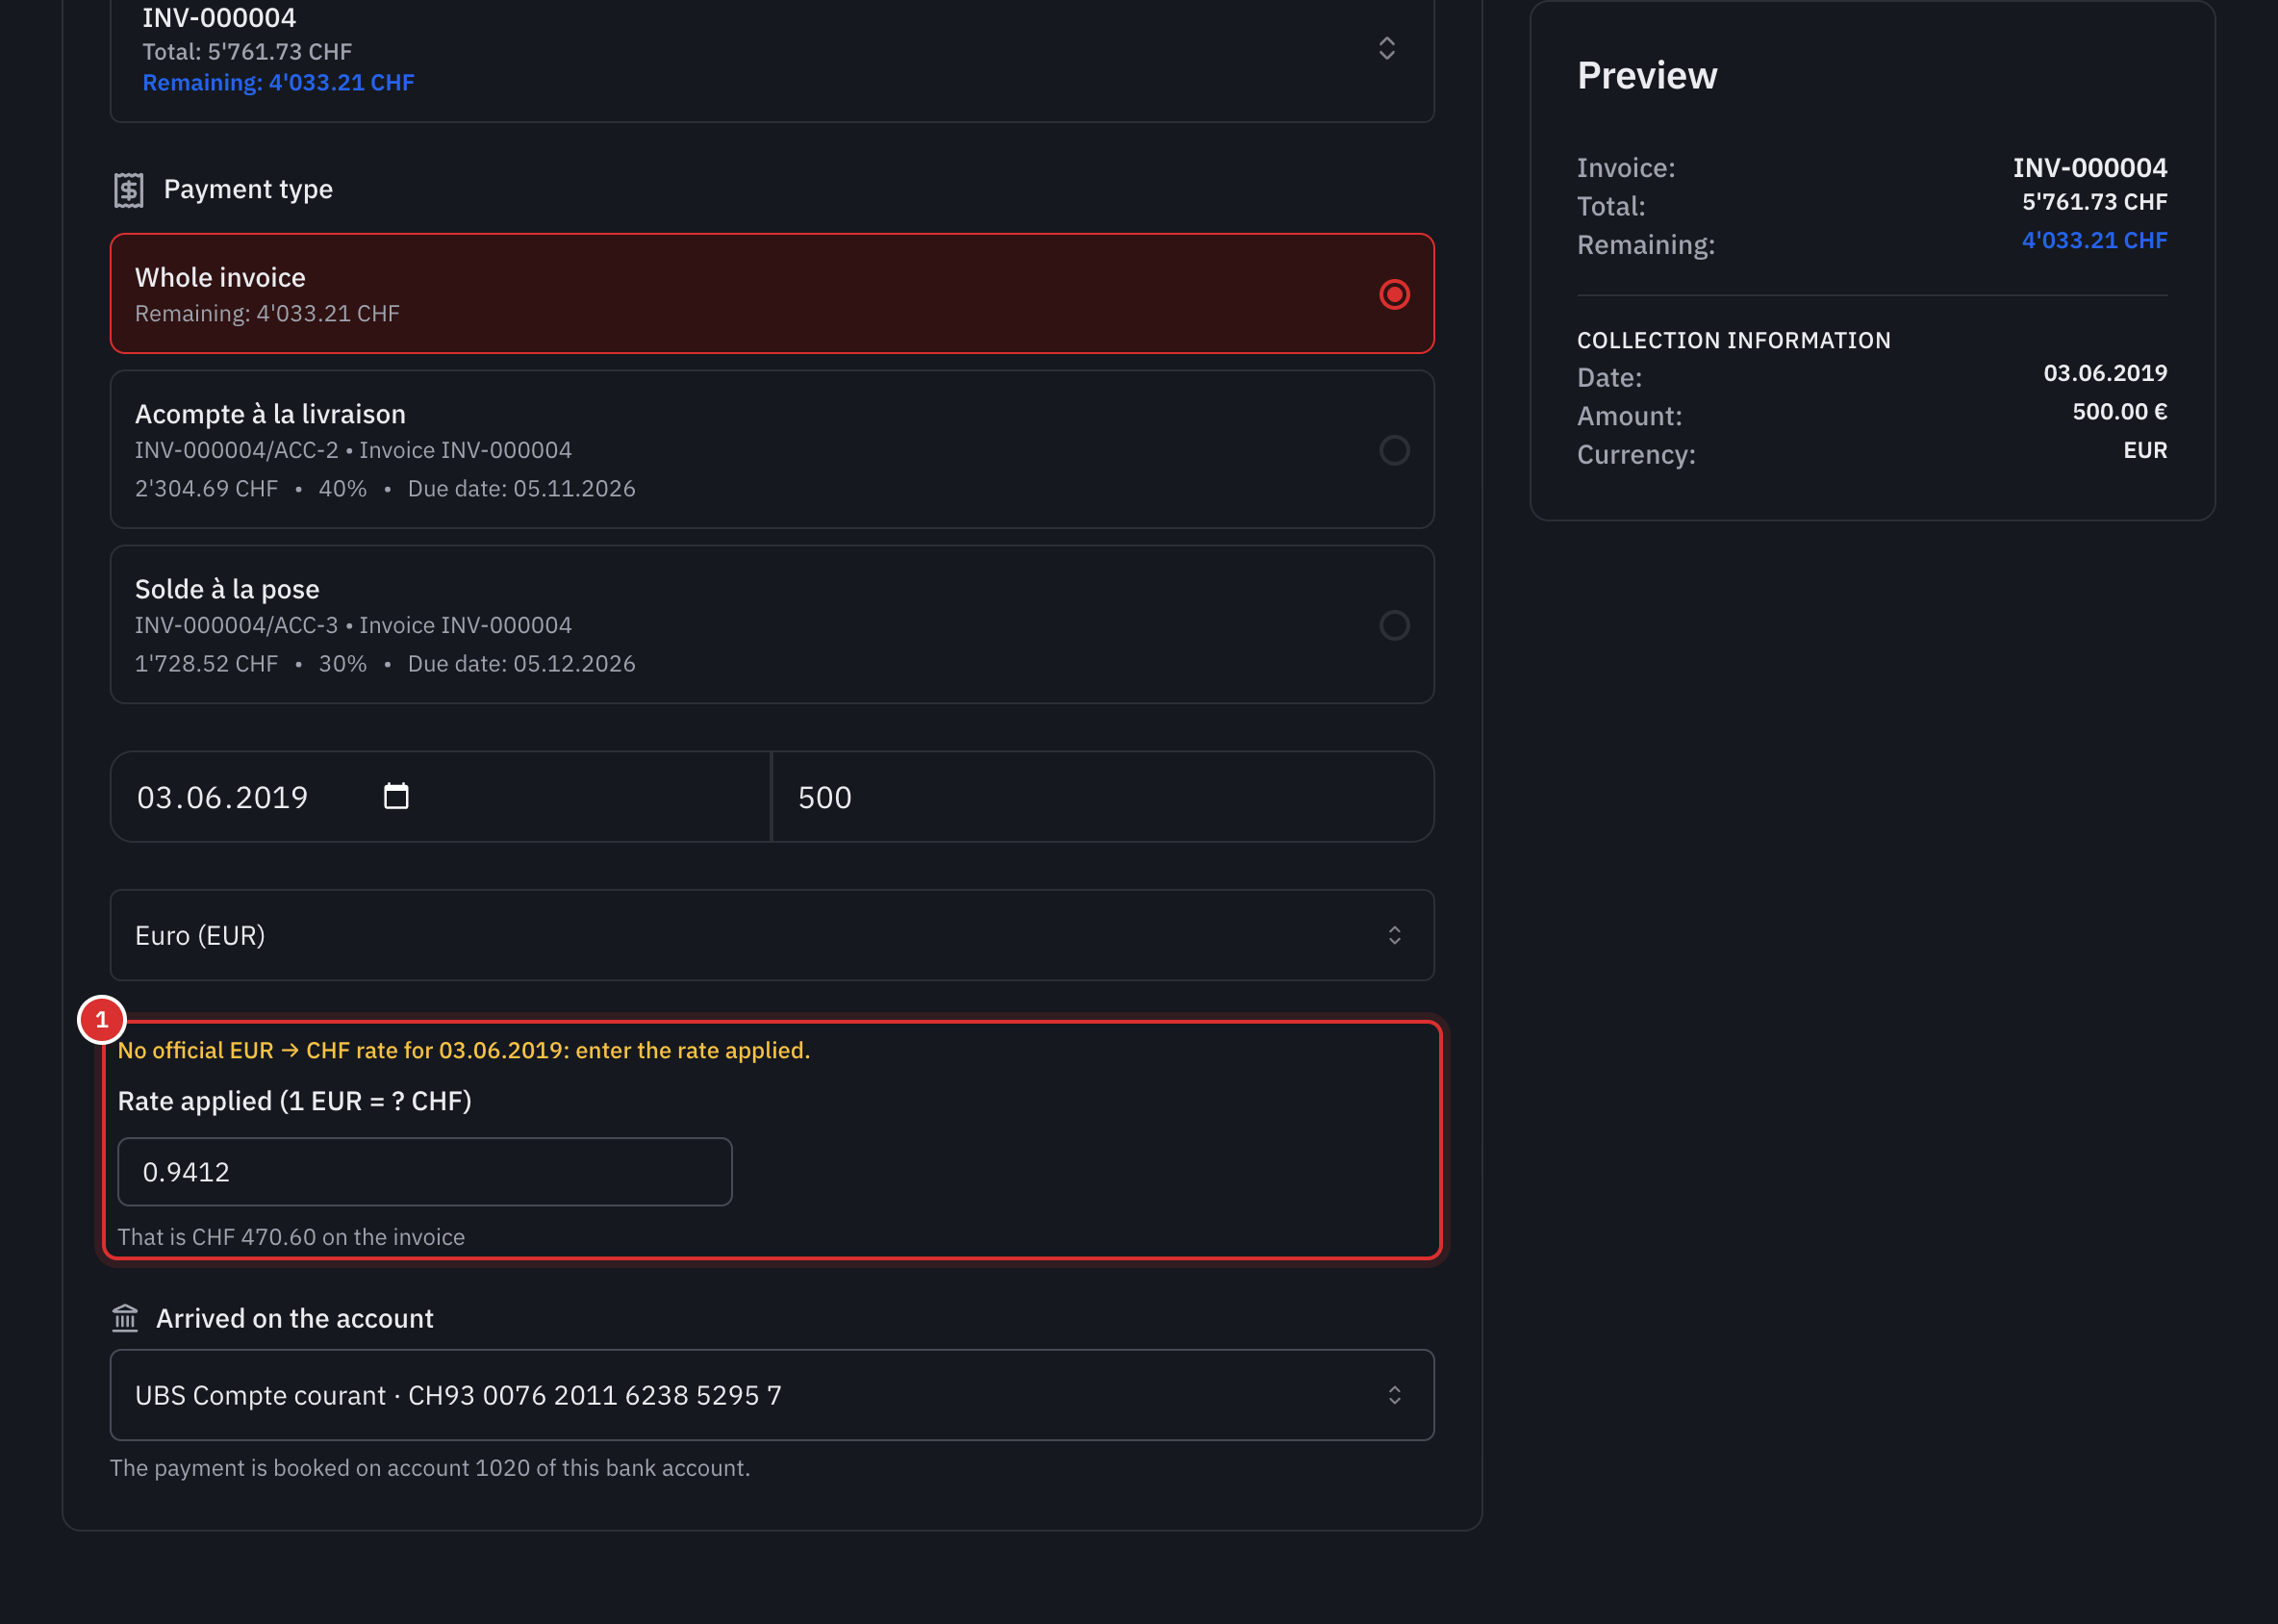Click the INV-000004 value in Preview panel
Image resolution: width=2278 pixels, height=1624 pixels.
coord(2090,168)
